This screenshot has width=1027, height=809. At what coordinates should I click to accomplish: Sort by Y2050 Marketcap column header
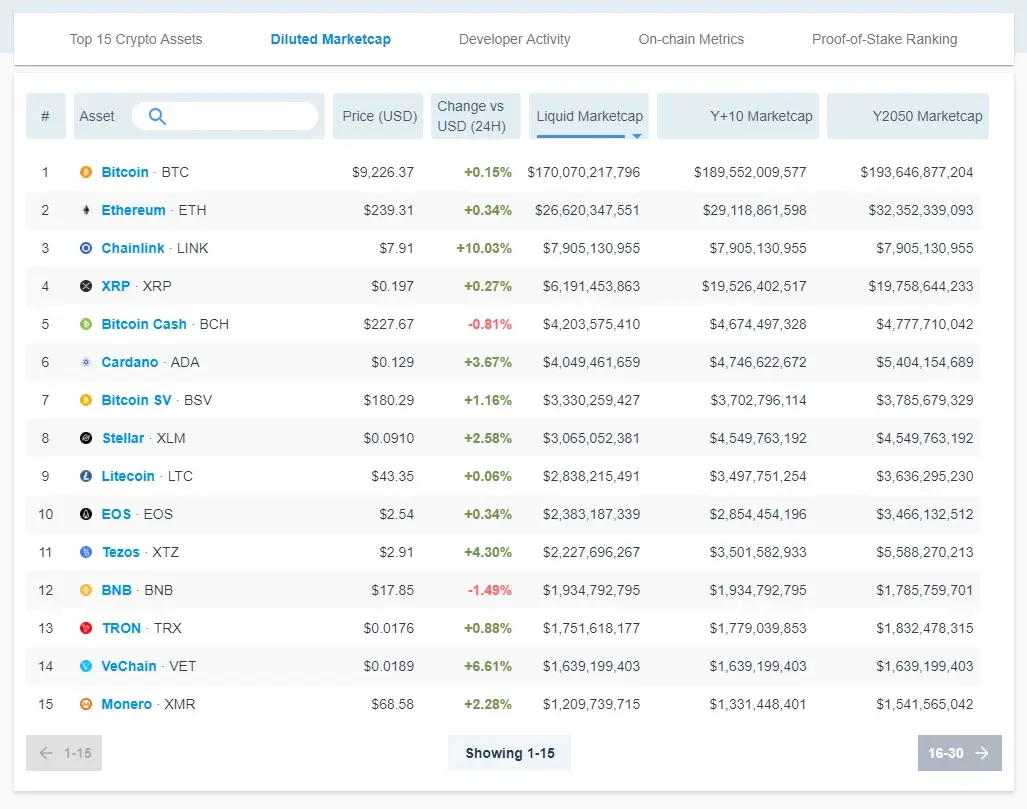point(908,116)
